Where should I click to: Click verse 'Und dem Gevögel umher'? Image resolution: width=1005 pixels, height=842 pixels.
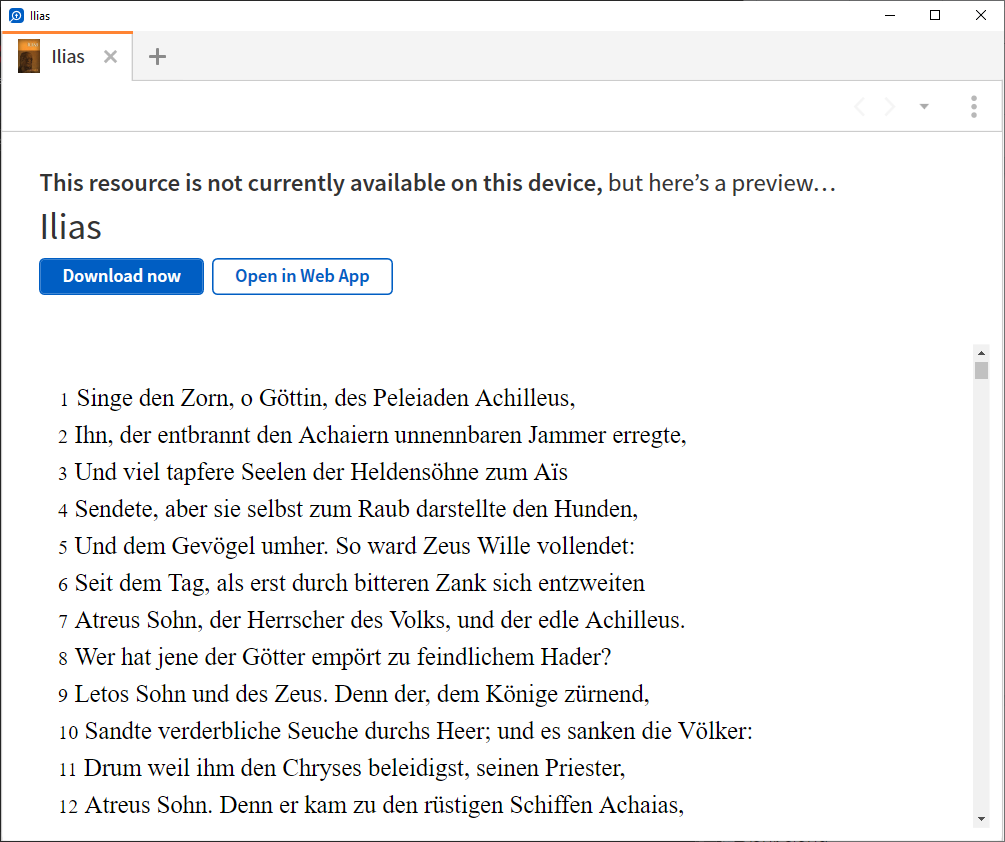[354, 546]
